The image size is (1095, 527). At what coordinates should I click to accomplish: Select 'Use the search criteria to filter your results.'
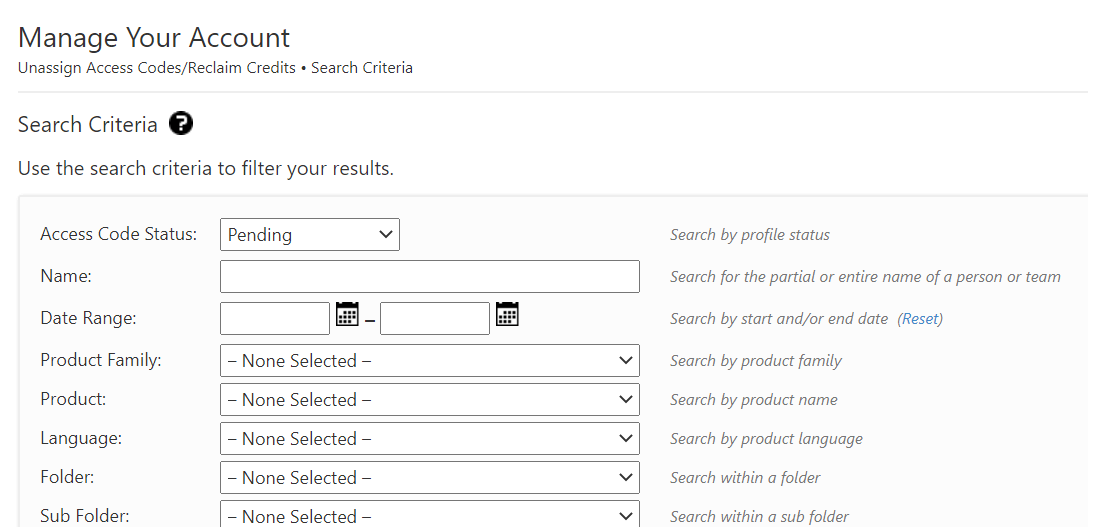coord(205,169)
